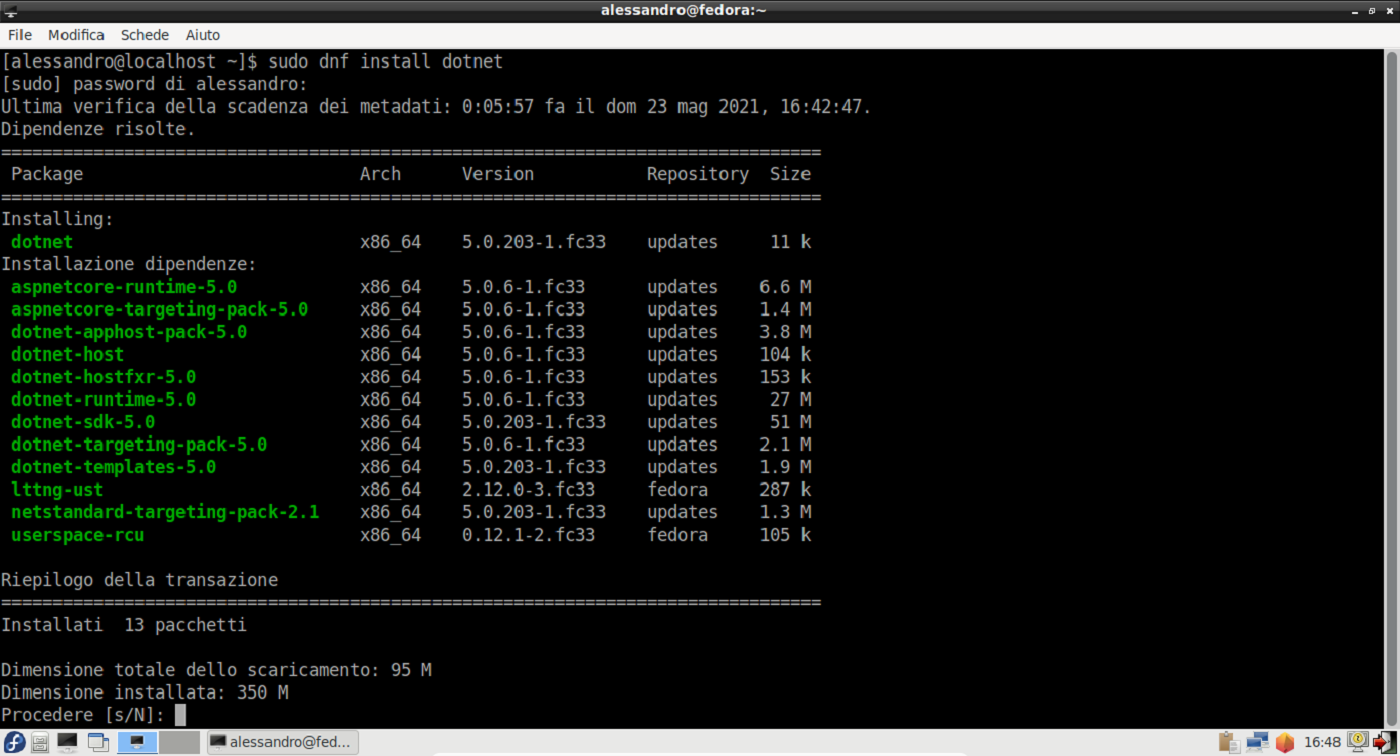Click the size value 287 k

(x=785, y=490)
